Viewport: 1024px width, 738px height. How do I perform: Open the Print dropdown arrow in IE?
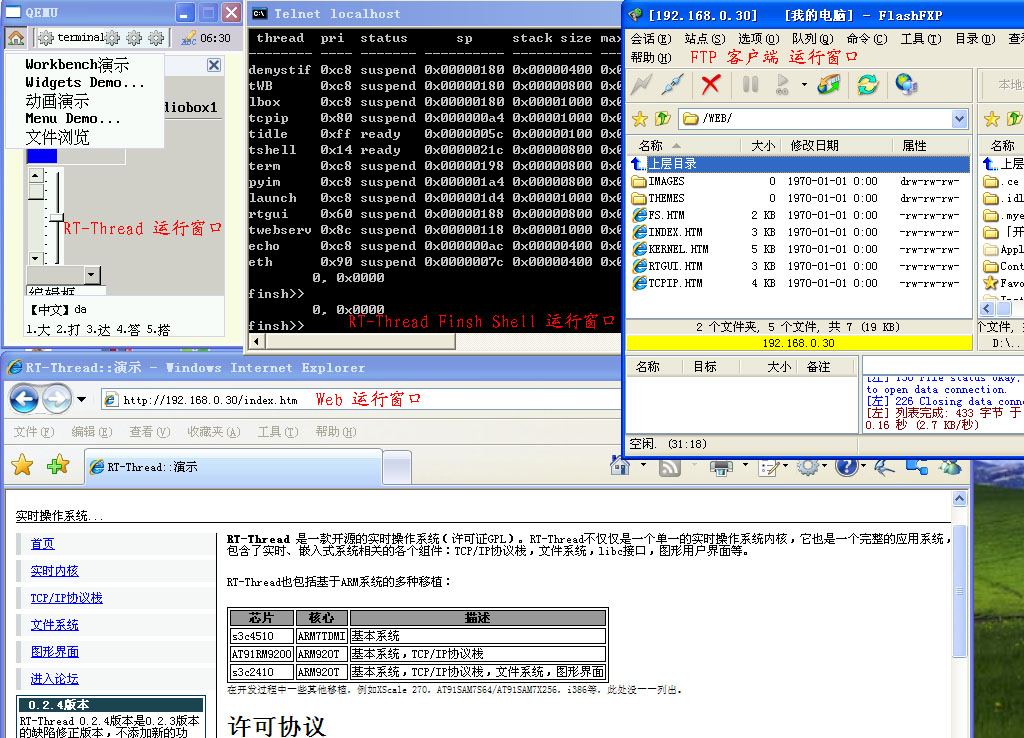[744, 465]
